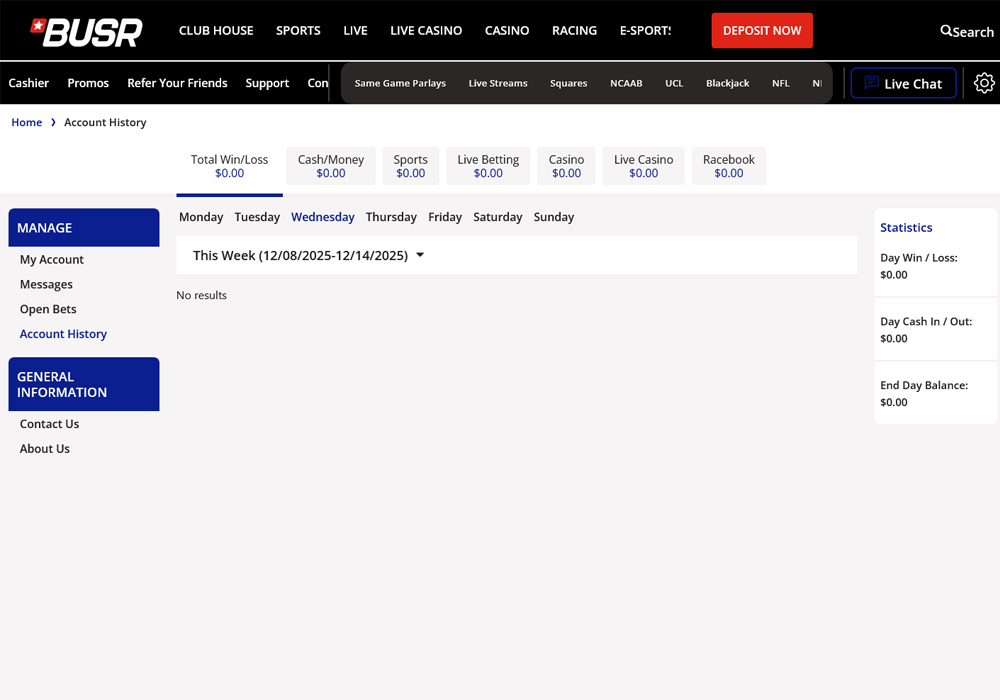Show the Racebook history tab

tap(728, 166)
